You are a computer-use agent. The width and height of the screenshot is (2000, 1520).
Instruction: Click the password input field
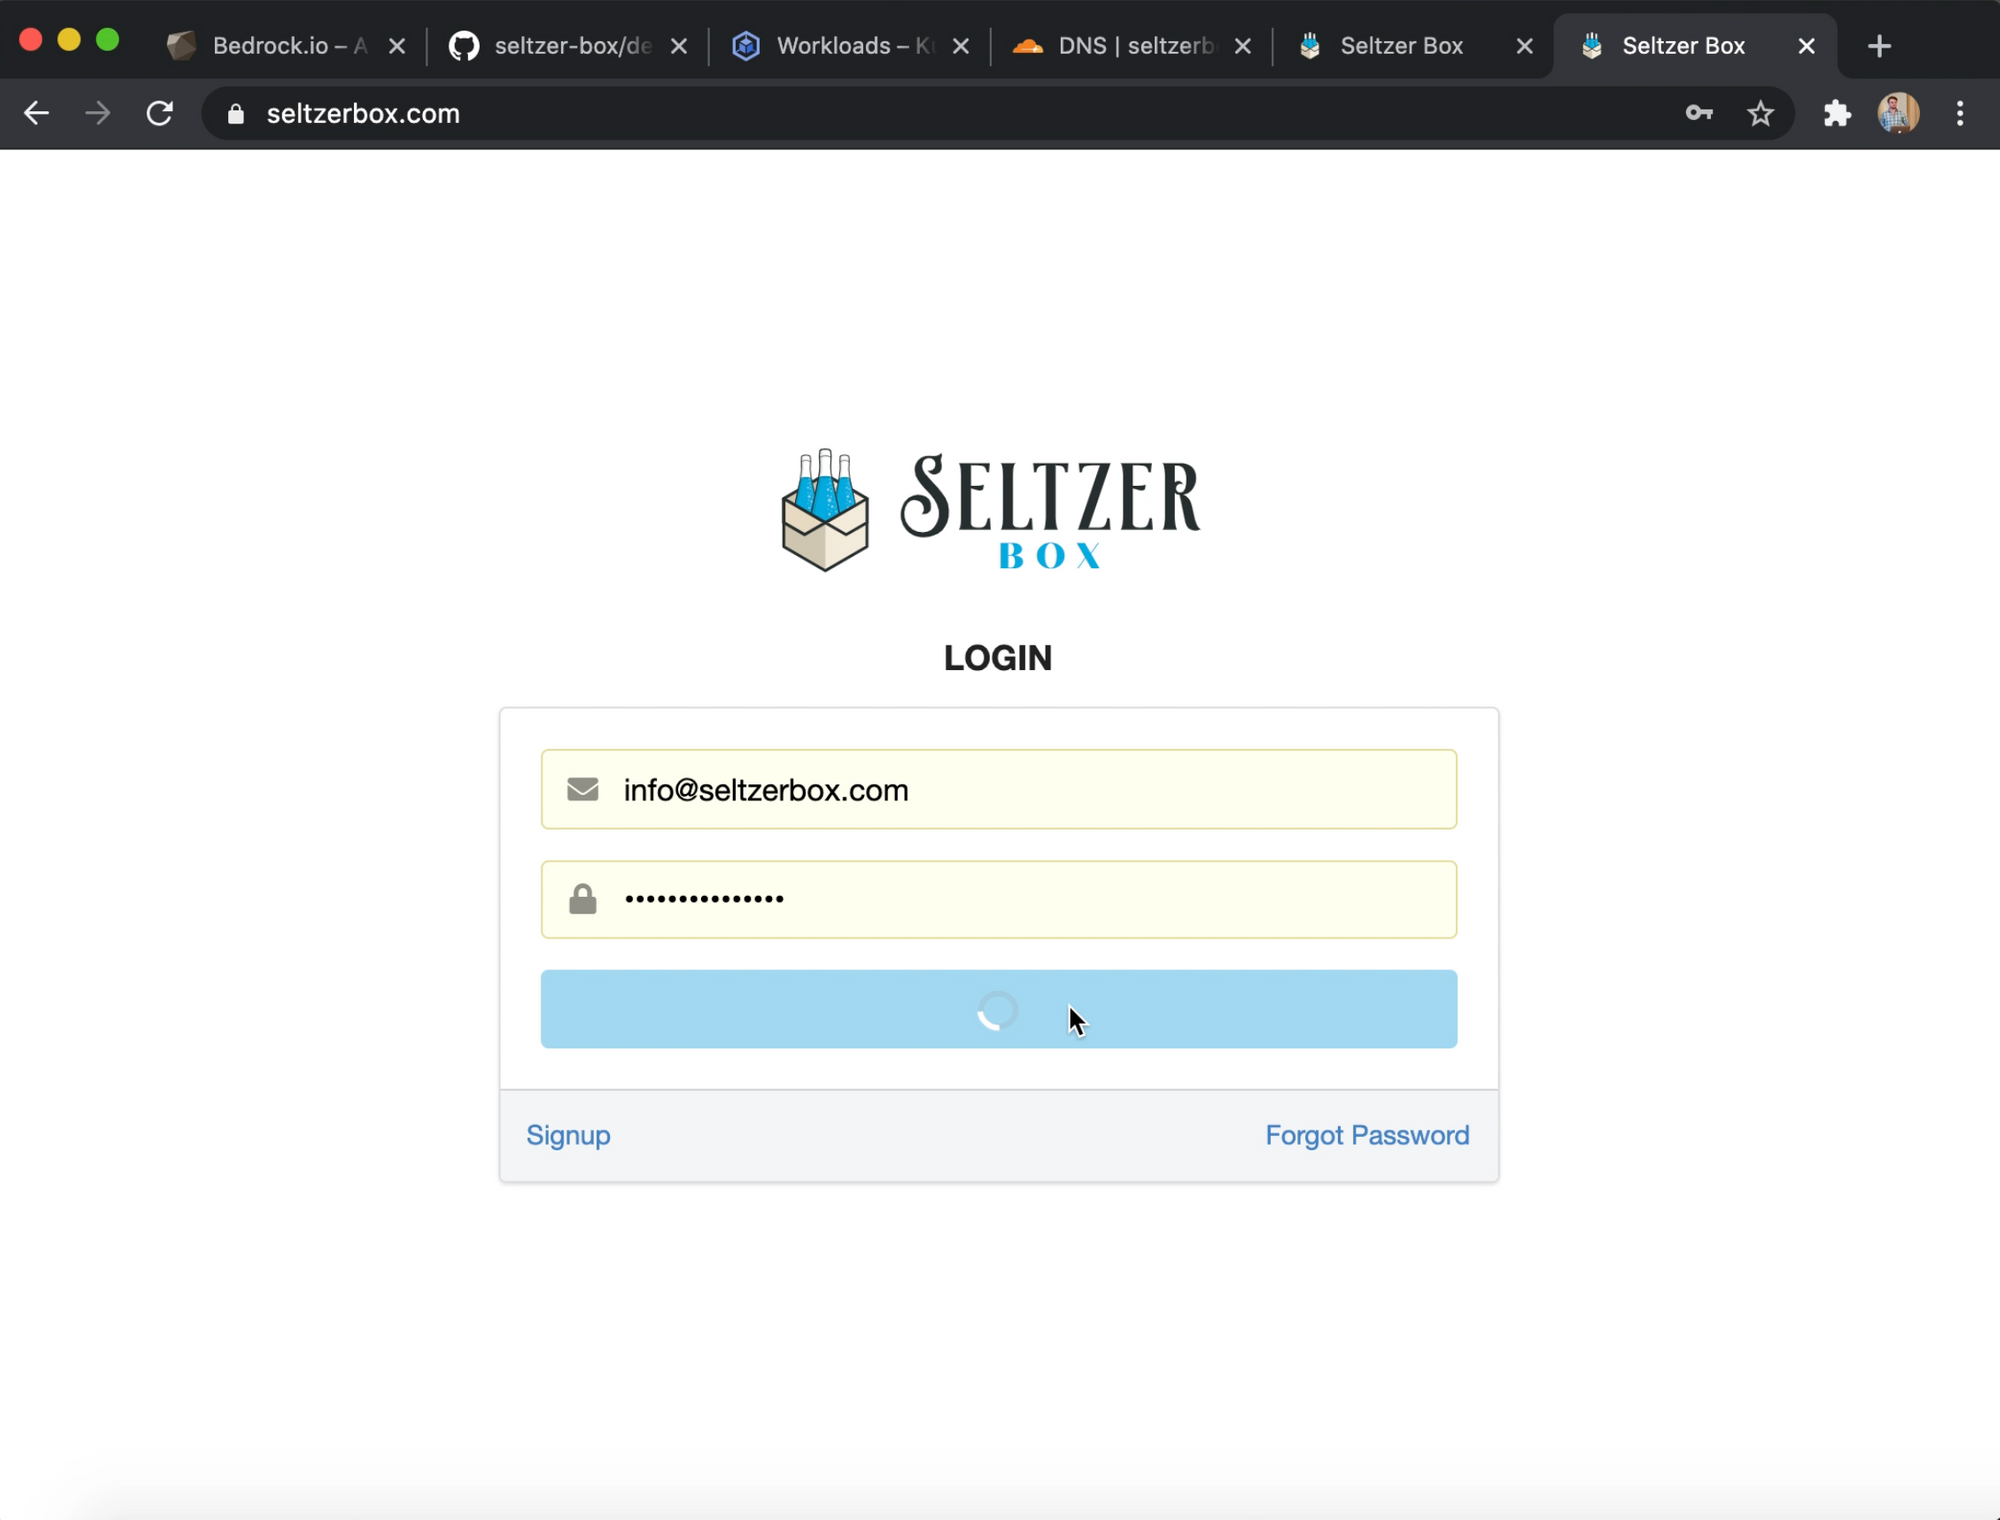[998, 899]
